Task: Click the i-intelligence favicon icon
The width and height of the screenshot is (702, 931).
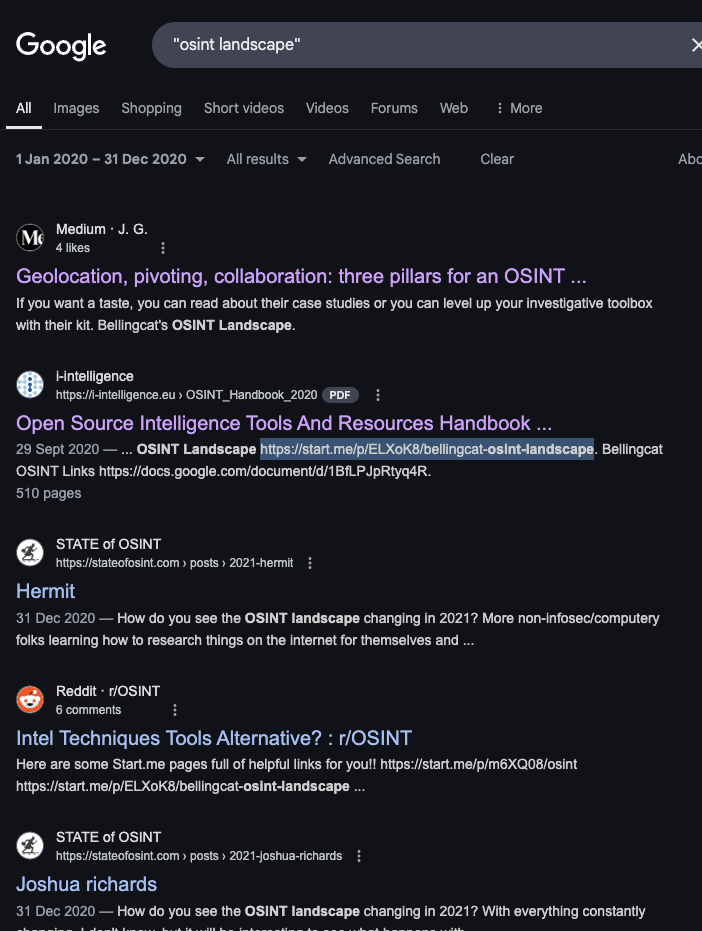Action: tap(30, 385)
